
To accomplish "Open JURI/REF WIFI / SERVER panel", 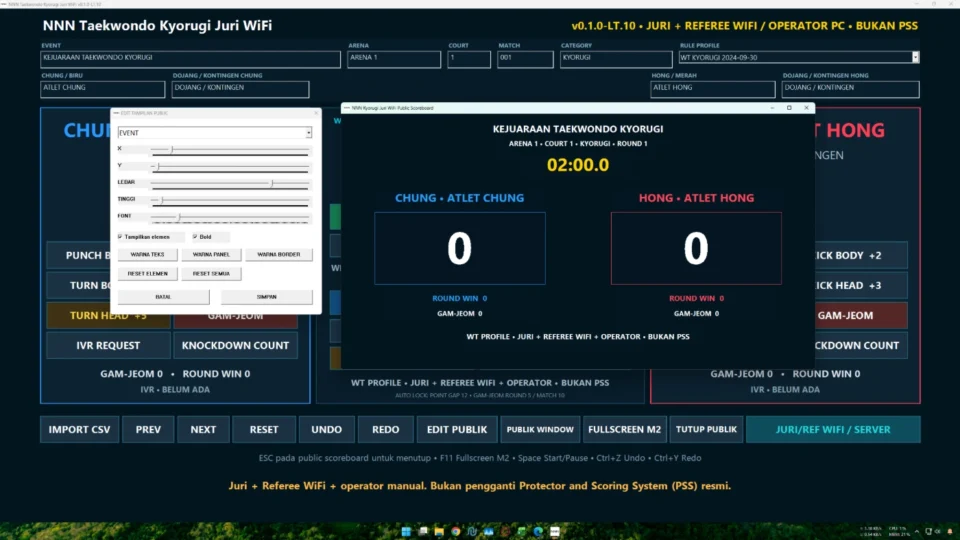I will pos(833,430).
